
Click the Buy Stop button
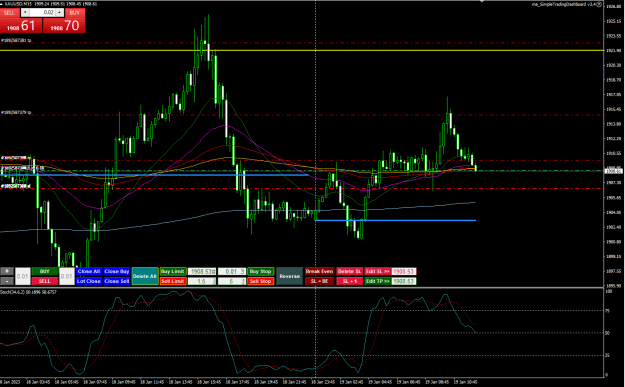pos(260,271)
